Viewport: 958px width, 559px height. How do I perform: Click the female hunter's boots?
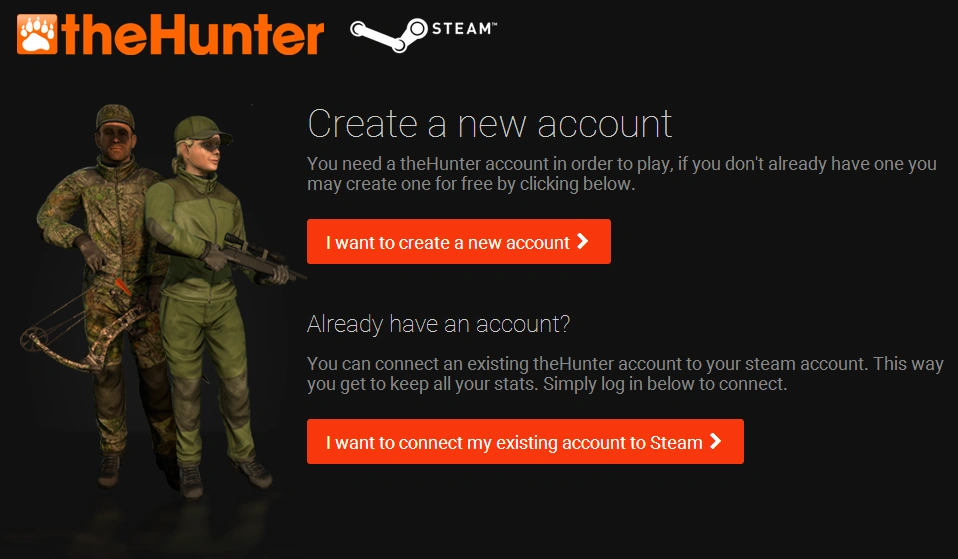click(x=223, y=478)
